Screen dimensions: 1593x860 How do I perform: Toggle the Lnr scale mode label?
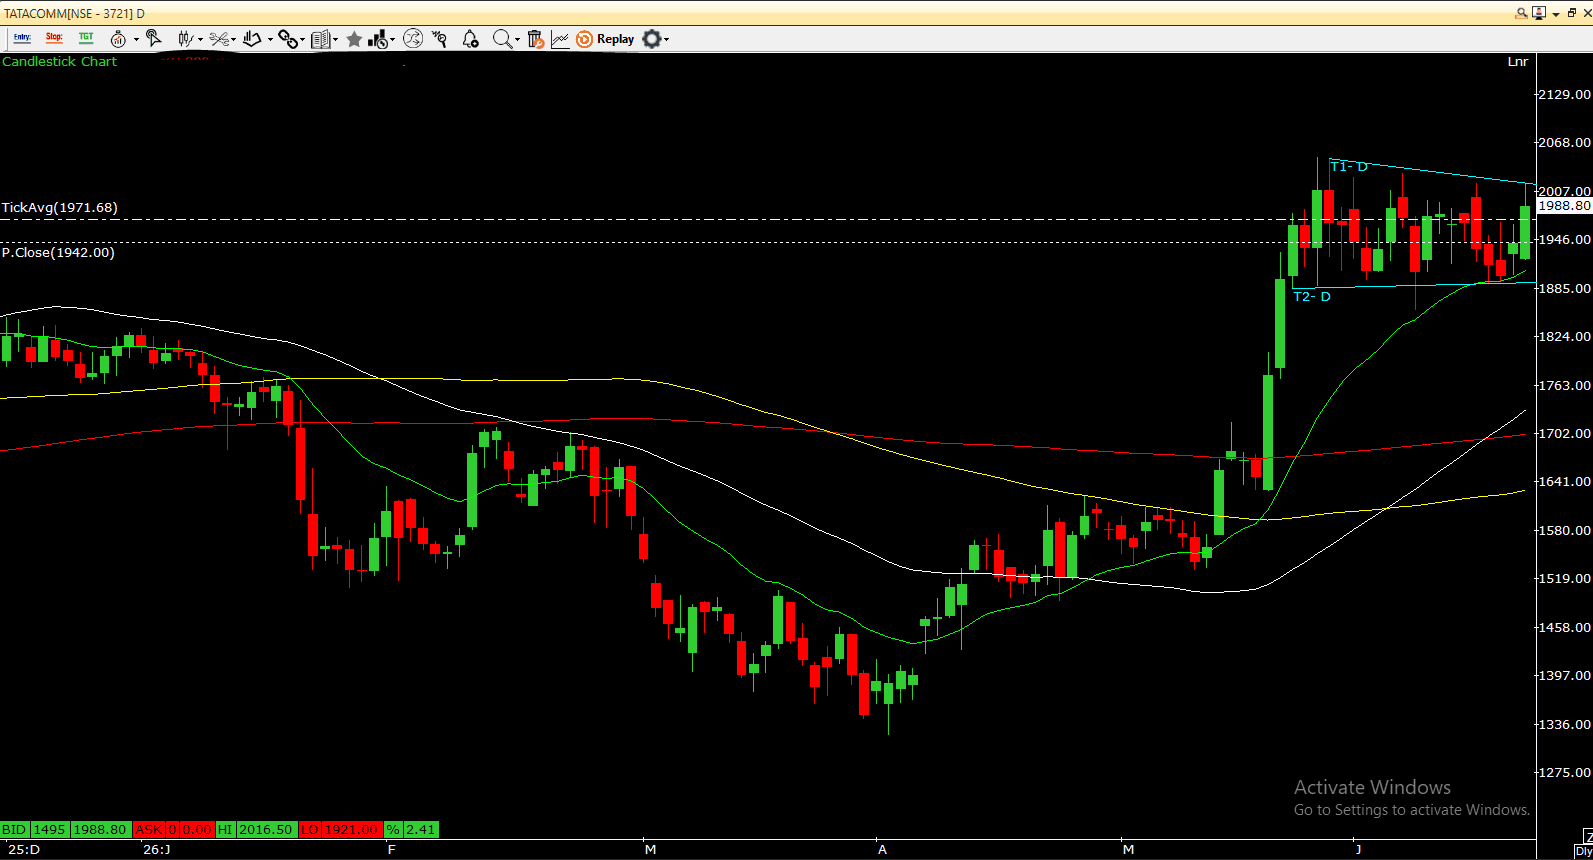pyautogui.click(x=1517, y=62)
